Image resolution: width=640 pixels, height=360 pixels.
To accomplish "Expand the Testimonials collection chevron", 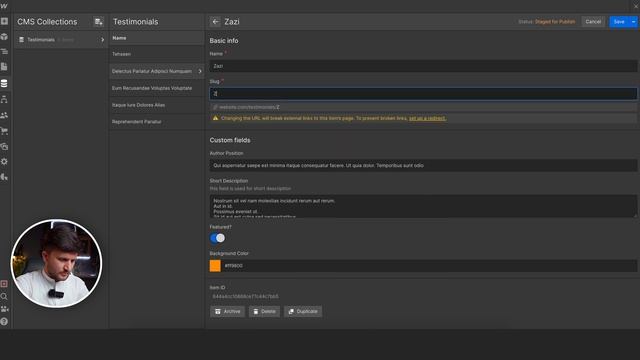I will [x=102, y=40].
